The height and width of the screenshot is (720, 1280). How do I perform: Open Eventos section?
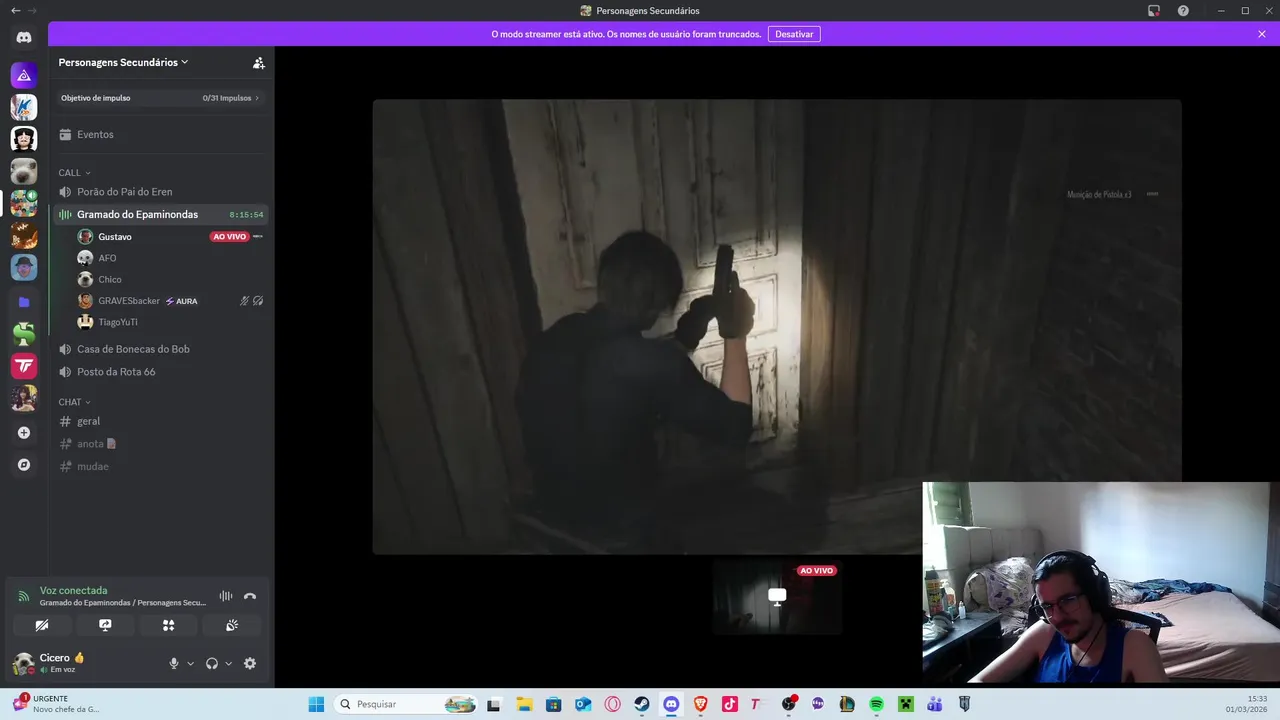click(160, 134)
